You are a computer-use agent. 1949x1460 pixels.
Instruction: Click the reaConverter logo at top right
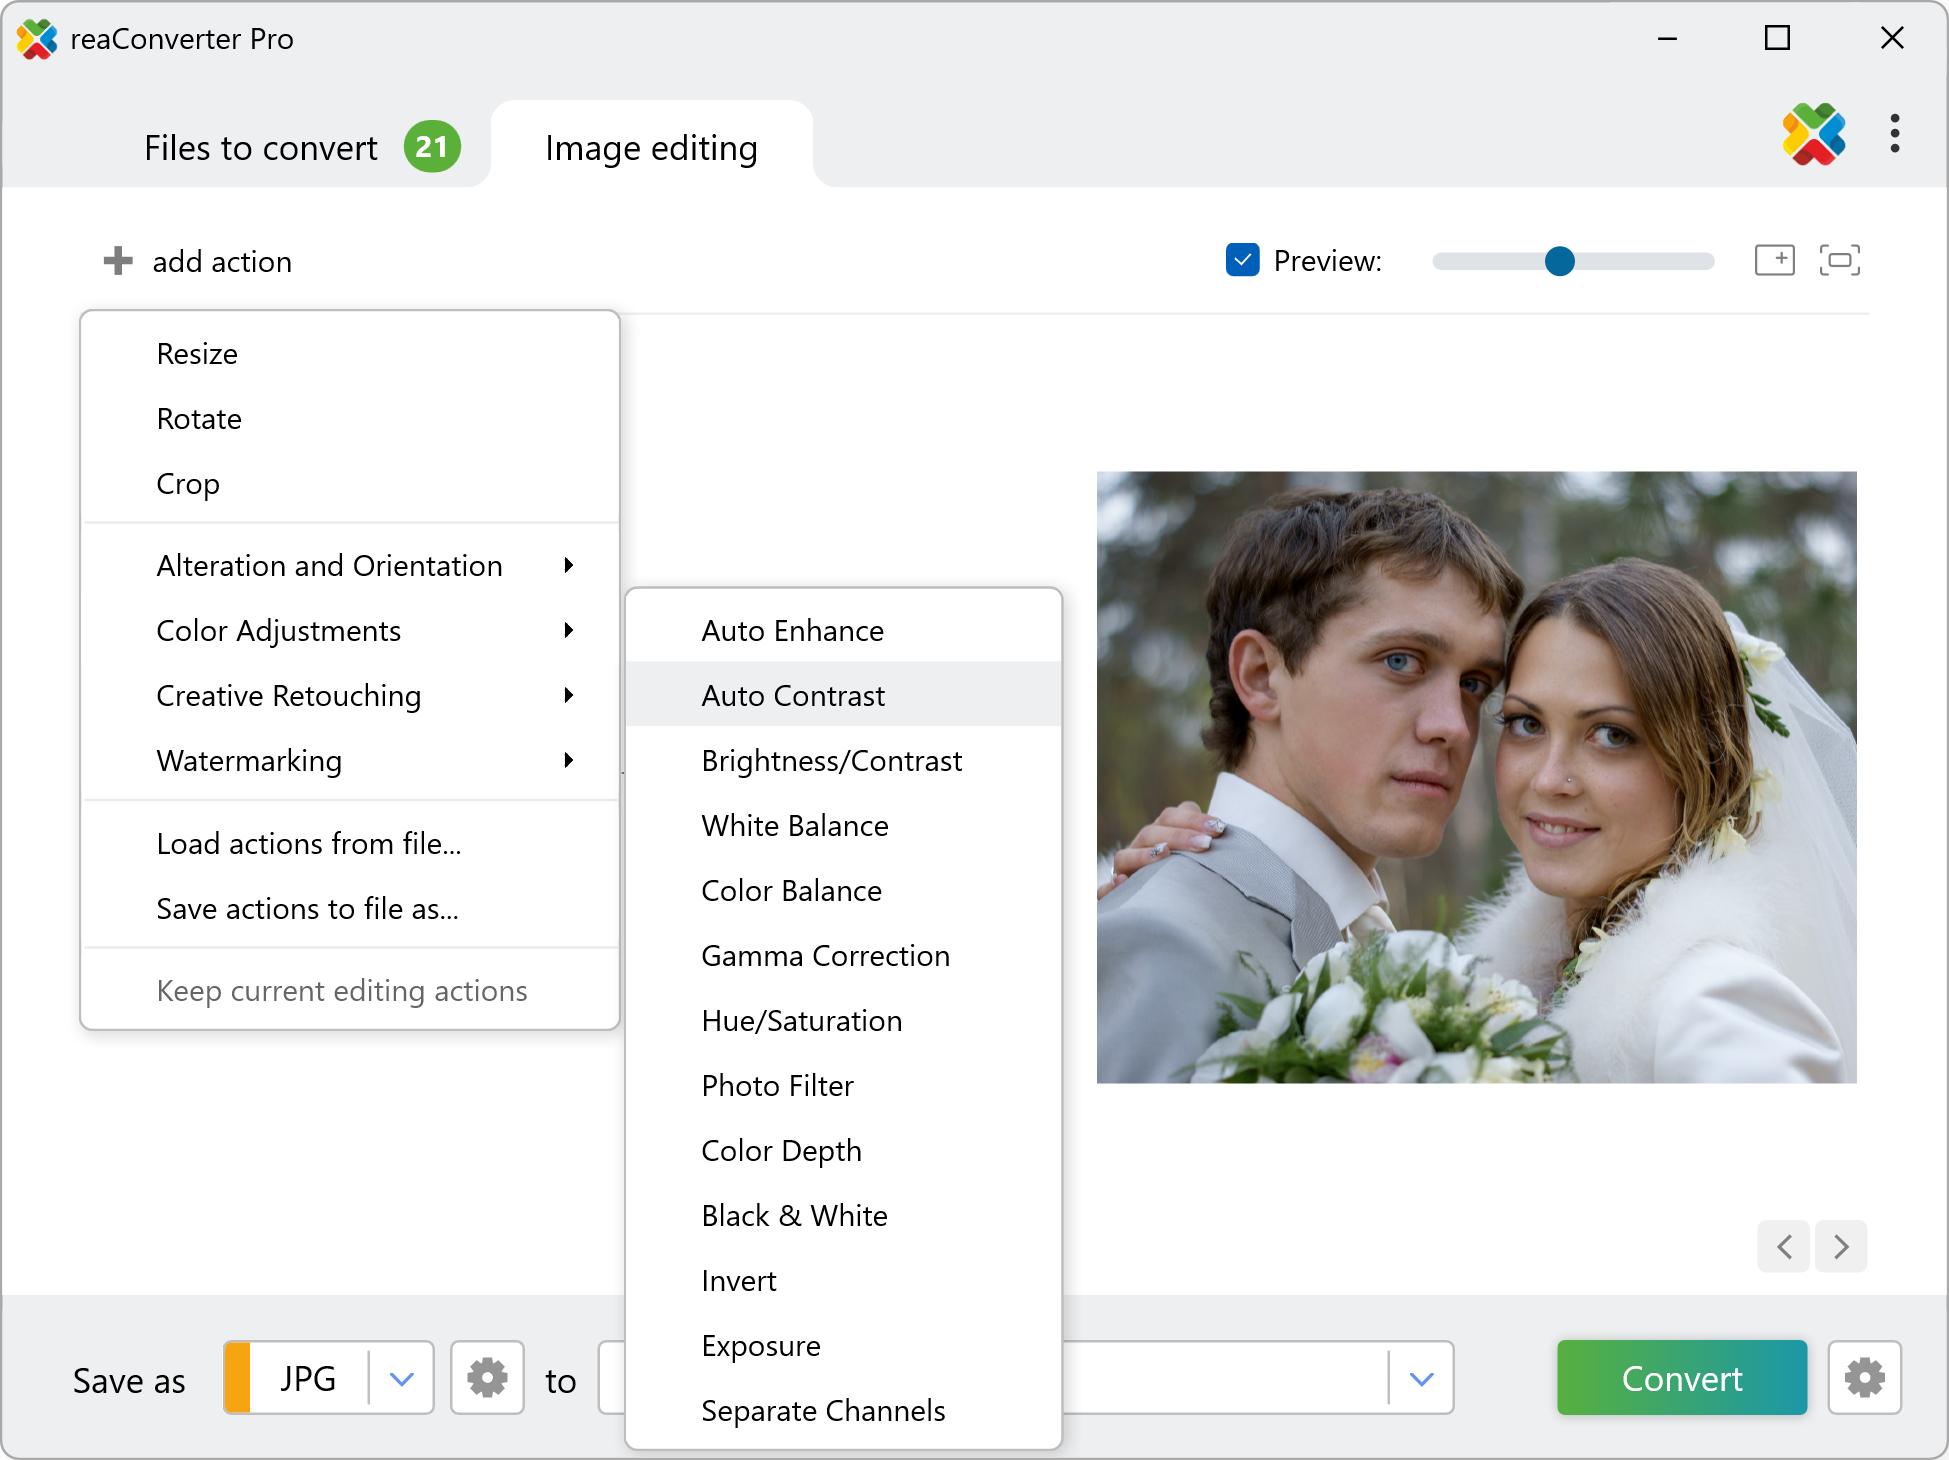(1813, 134)
